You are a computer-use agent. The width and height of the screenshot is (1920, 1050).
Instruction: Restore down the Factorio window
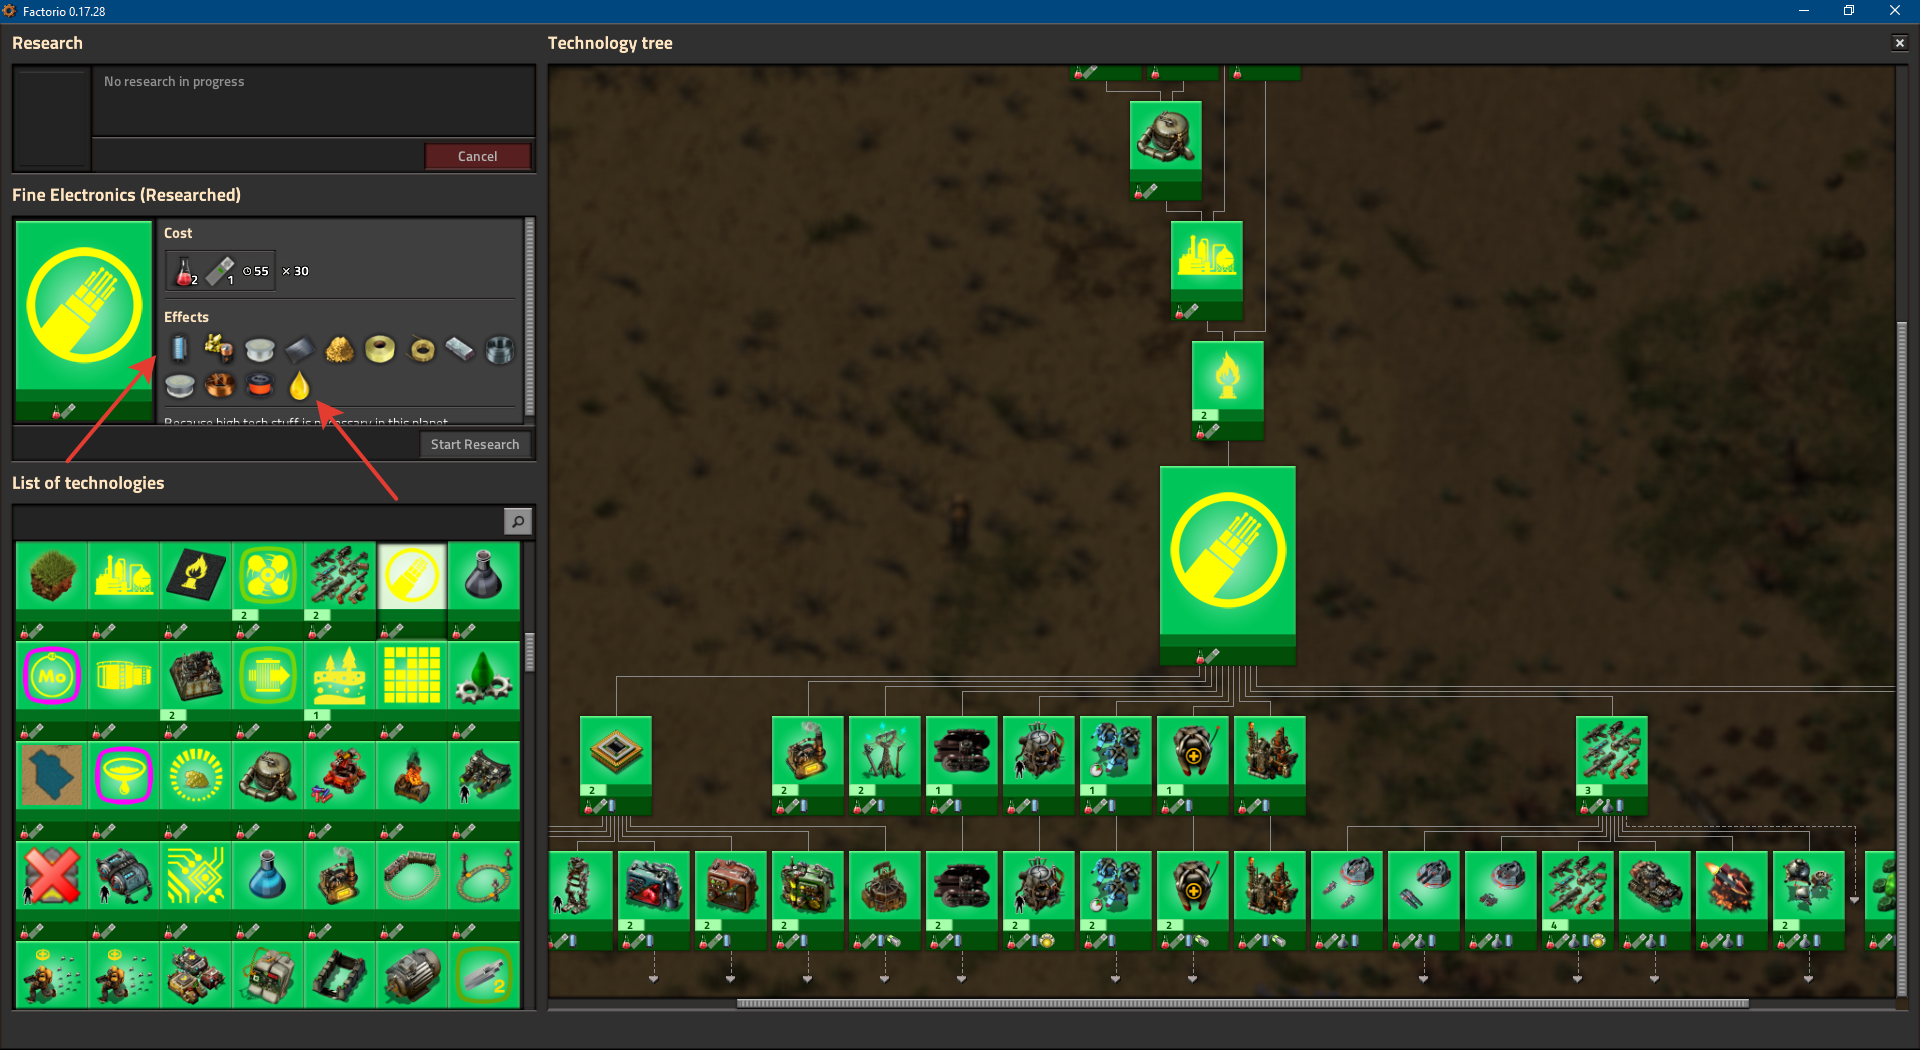pos(1849,11)
